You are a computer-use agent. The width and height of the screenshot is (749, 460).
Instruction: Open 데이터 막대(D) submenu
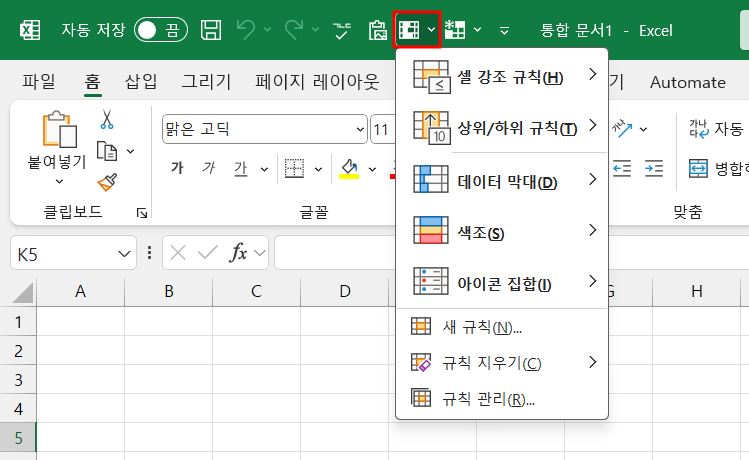coord(503,180)
